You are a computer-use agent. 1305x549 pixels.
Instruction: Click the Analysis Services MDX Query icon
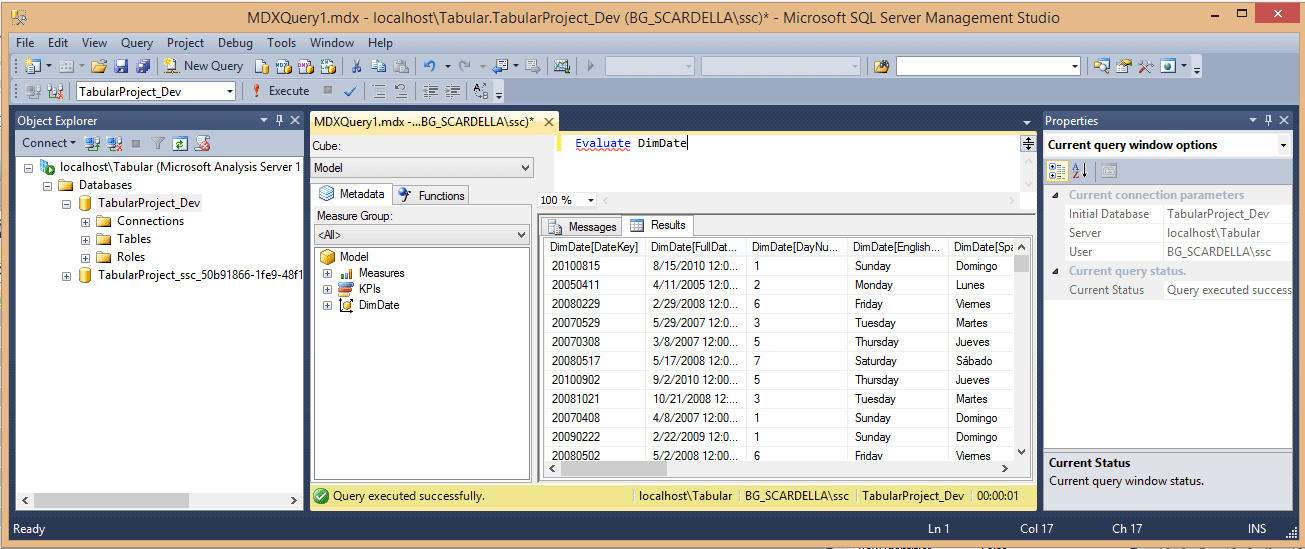click(283, 66)
